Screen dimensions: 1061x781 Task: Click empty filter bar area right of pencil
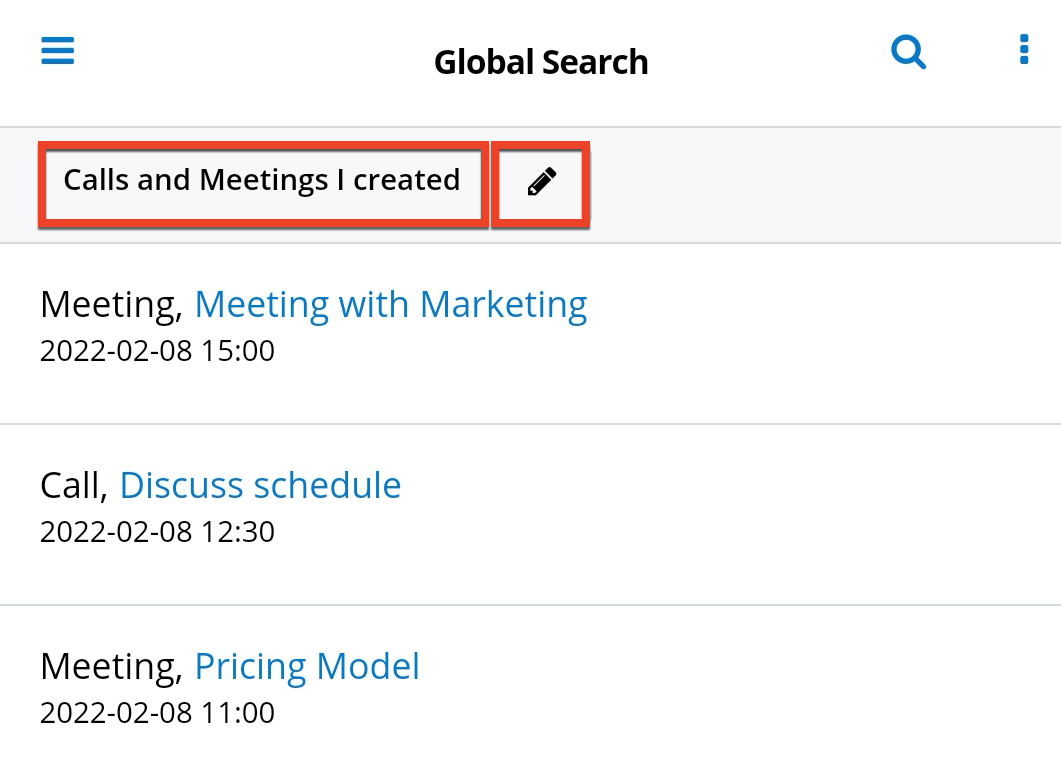820,184
